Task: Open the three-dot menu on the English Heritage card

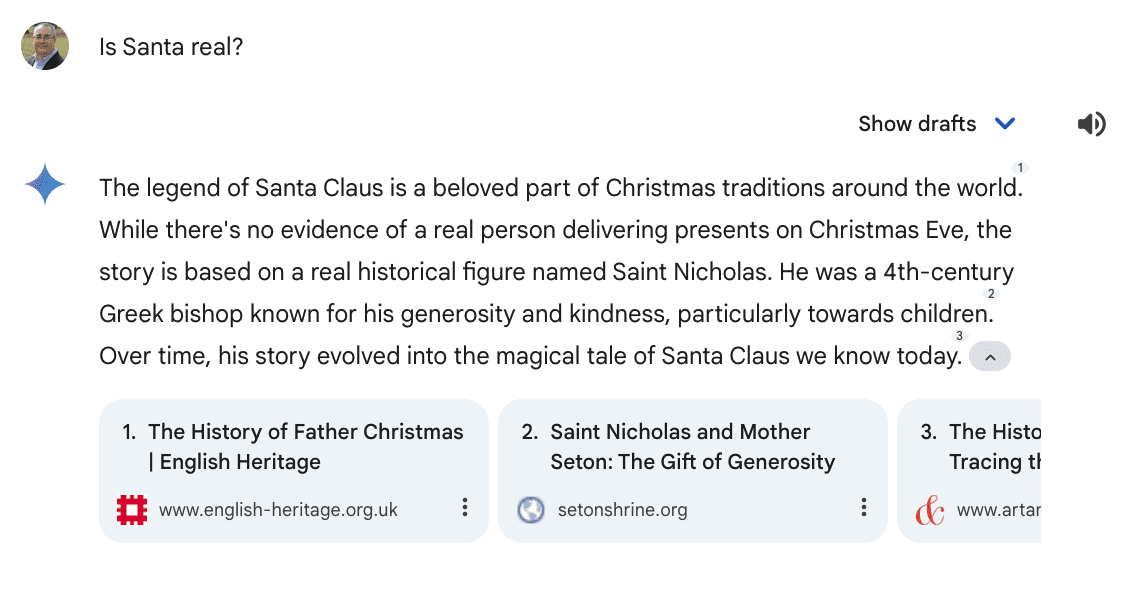Action: point(464,508)
